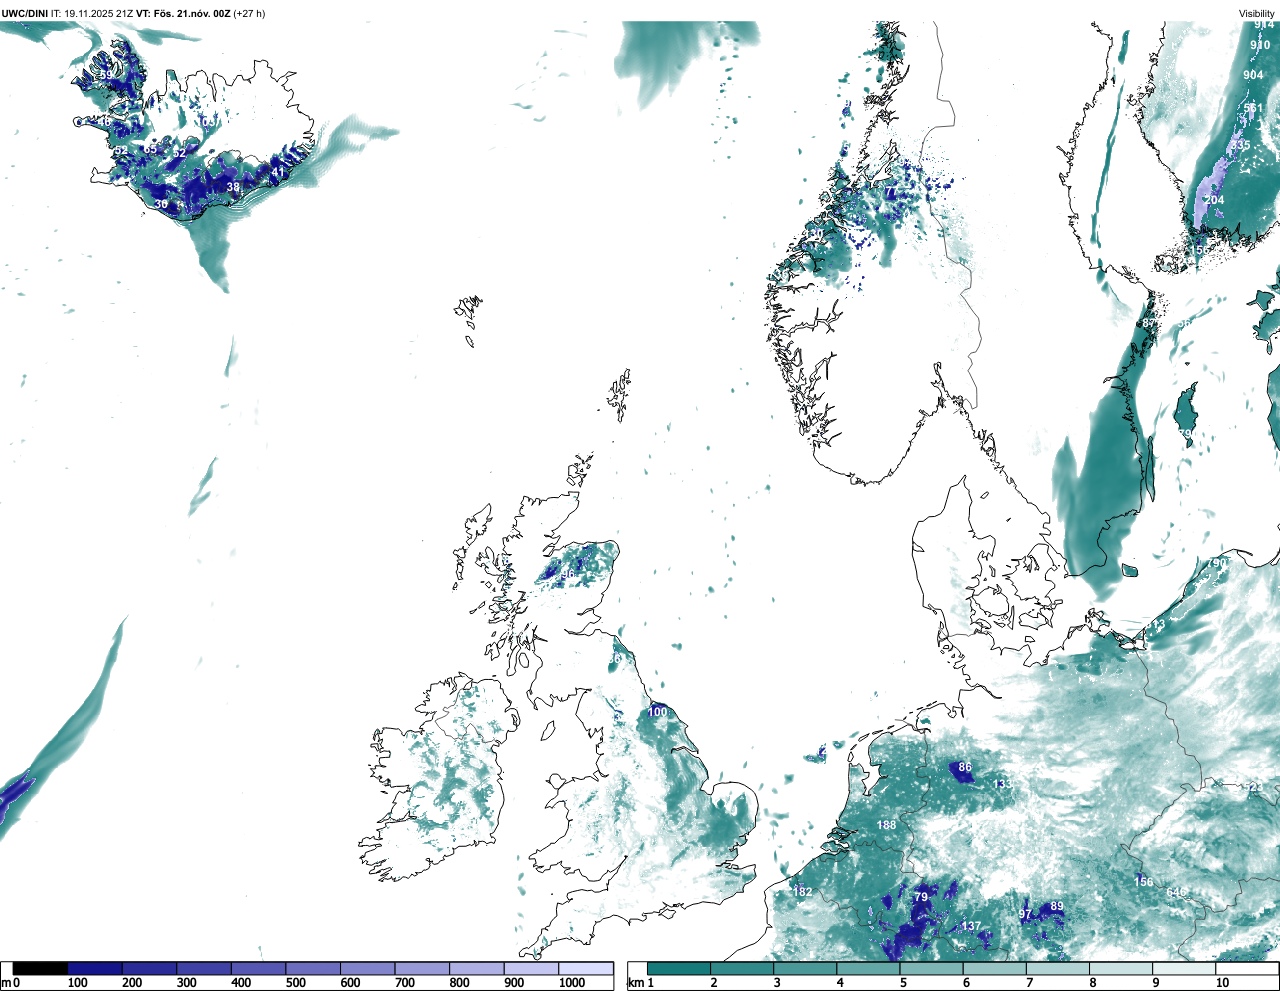1280x991 pixels.
Task: Click the '910' value over Finland
Action: pyautogui.click(x=1260, y=45)
